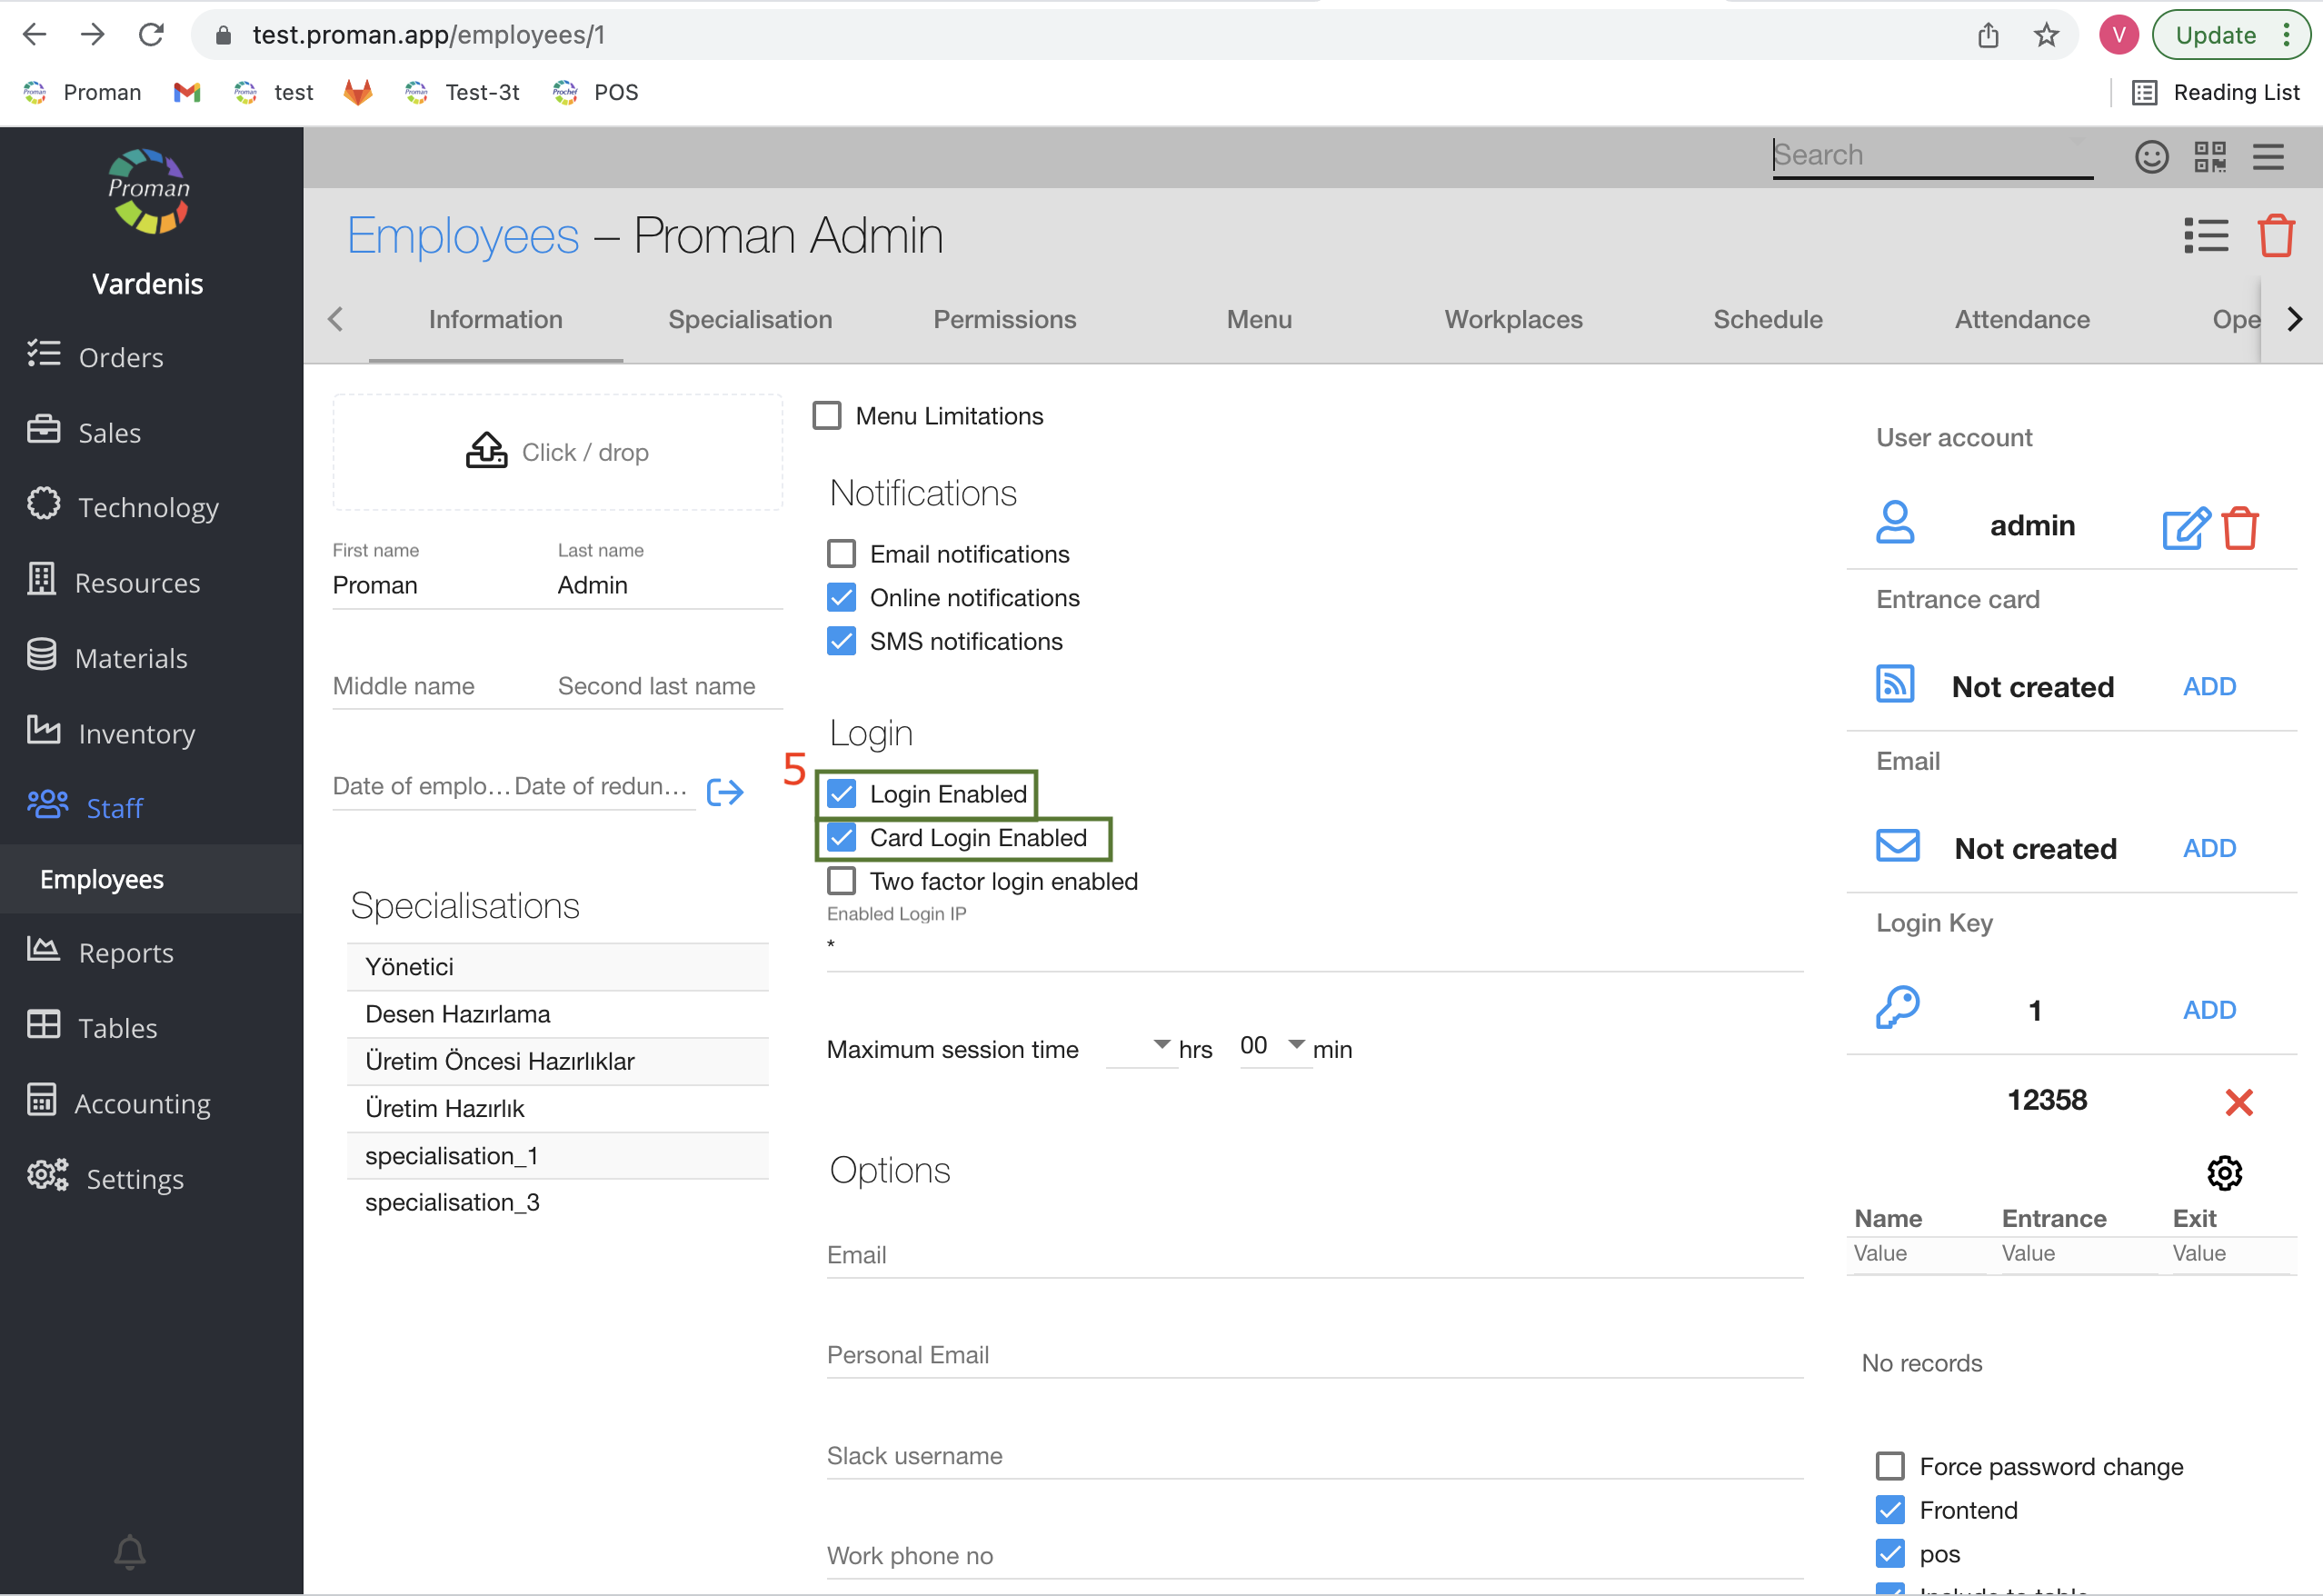Click the blue arrow icon beside the date of redundancy

725,792
